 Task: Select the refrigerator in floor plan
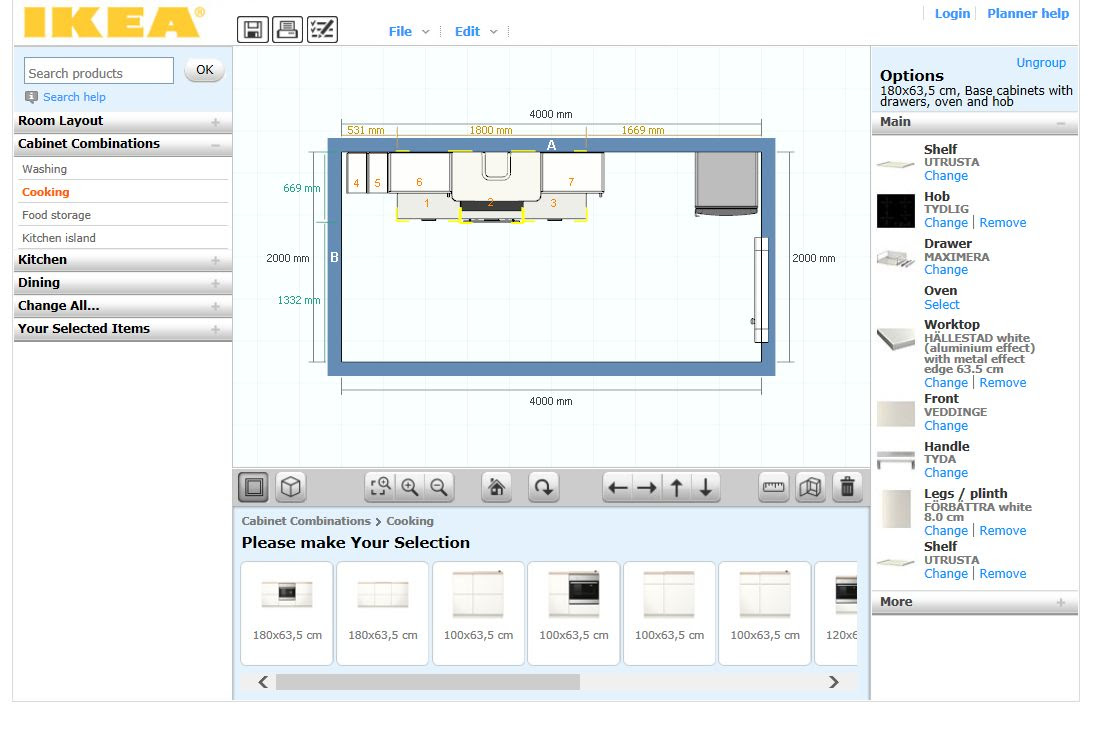[x=727, y=183]
